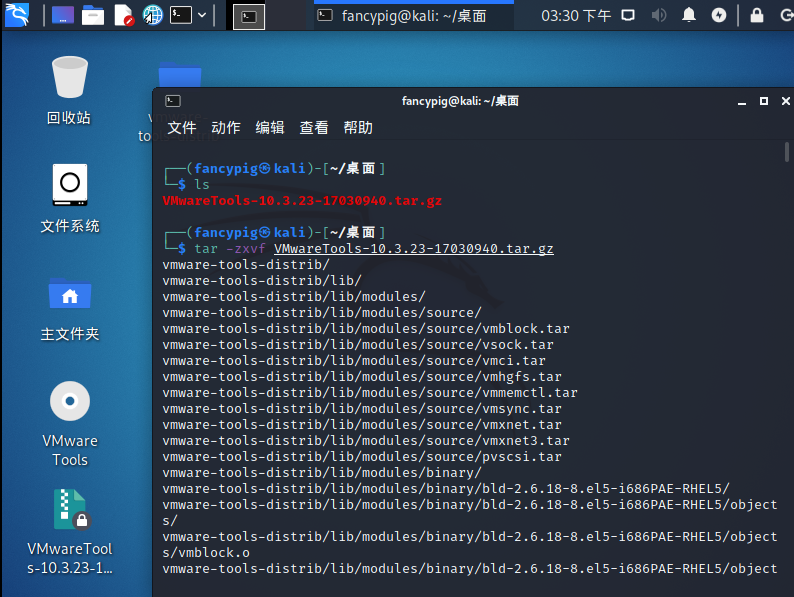
Task: Click the vmci.tar output line
Action: click(x=353, y=361)
